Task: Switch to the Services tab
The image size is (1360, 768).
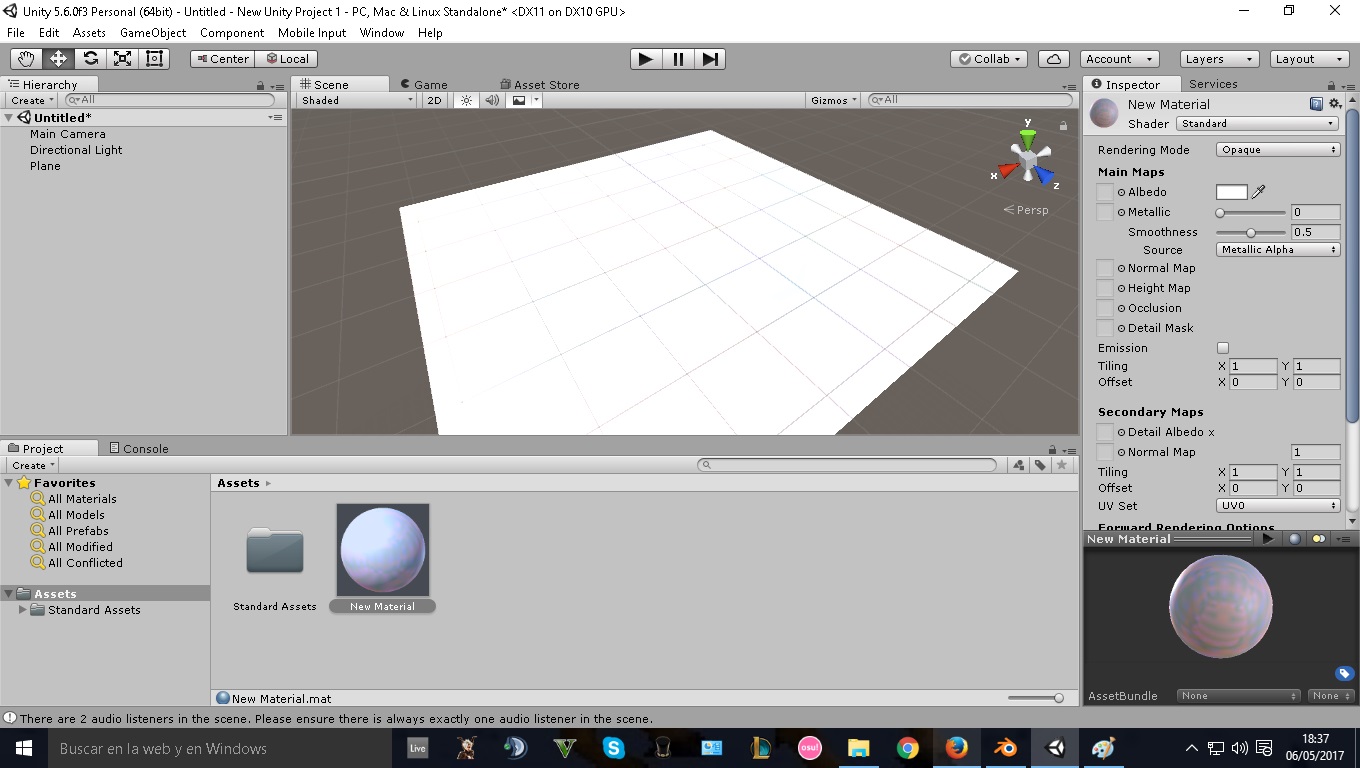Action: (1213, 84)
